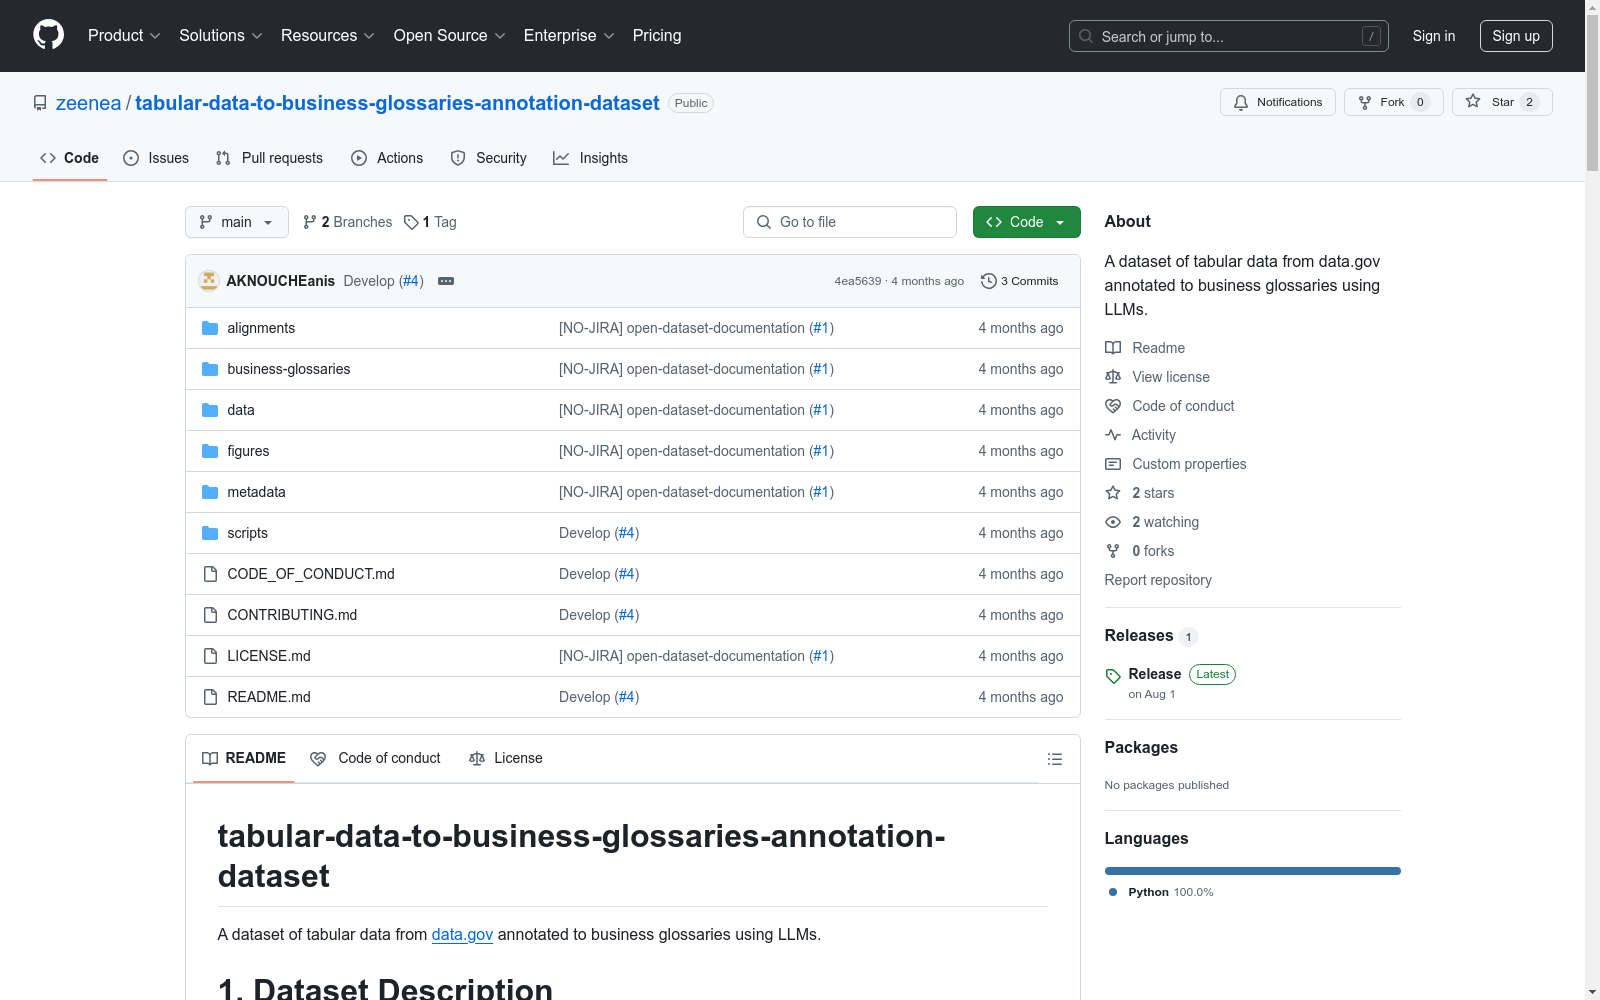
Task: Click the Search or jump to field
Action: coord(1229,36)
